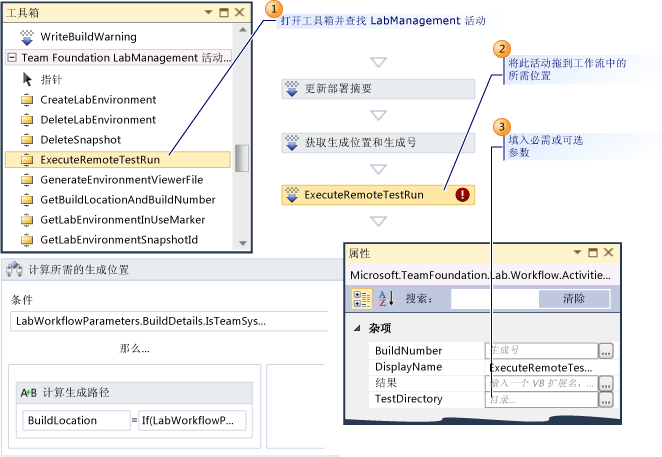This screenshot has height=457, width=662.
Task: Click the 计算所需的生成位置 If-activity icon
Action: click(14, 269)
